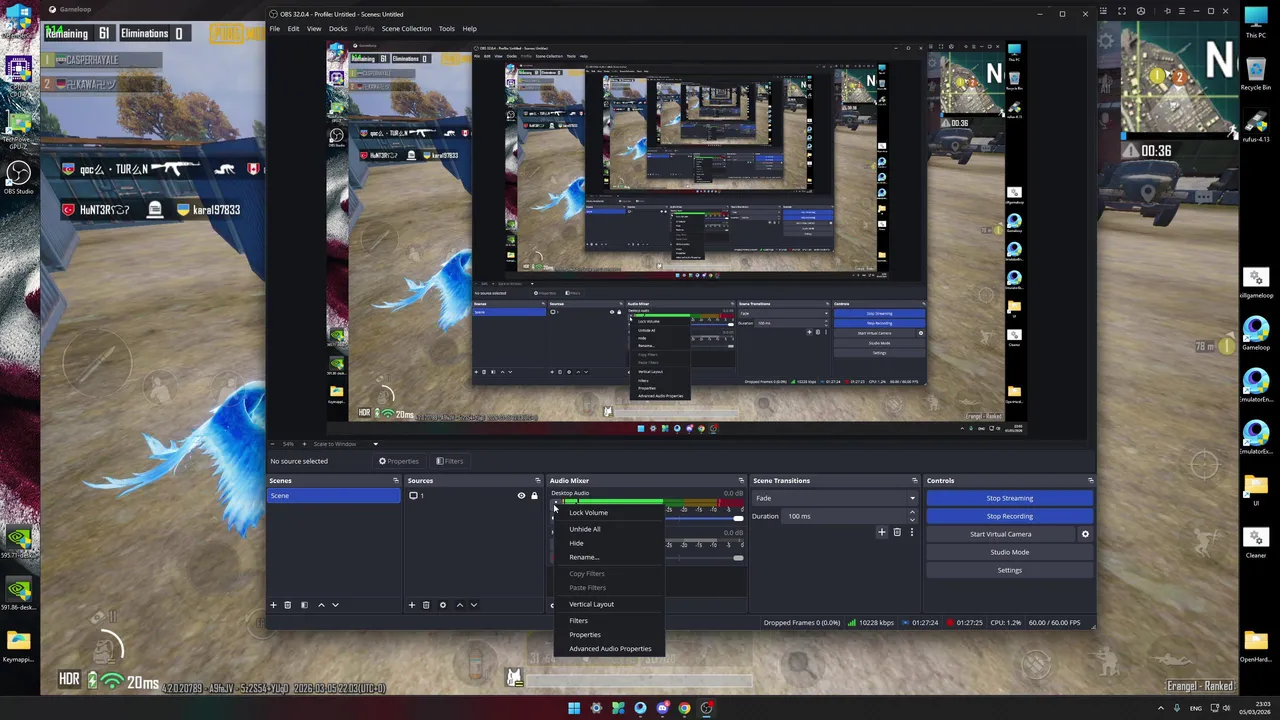Select Hide in audio context menu
Image resolution: width=1280 pixels, height=720 pixels.
[x=609, y=543]
